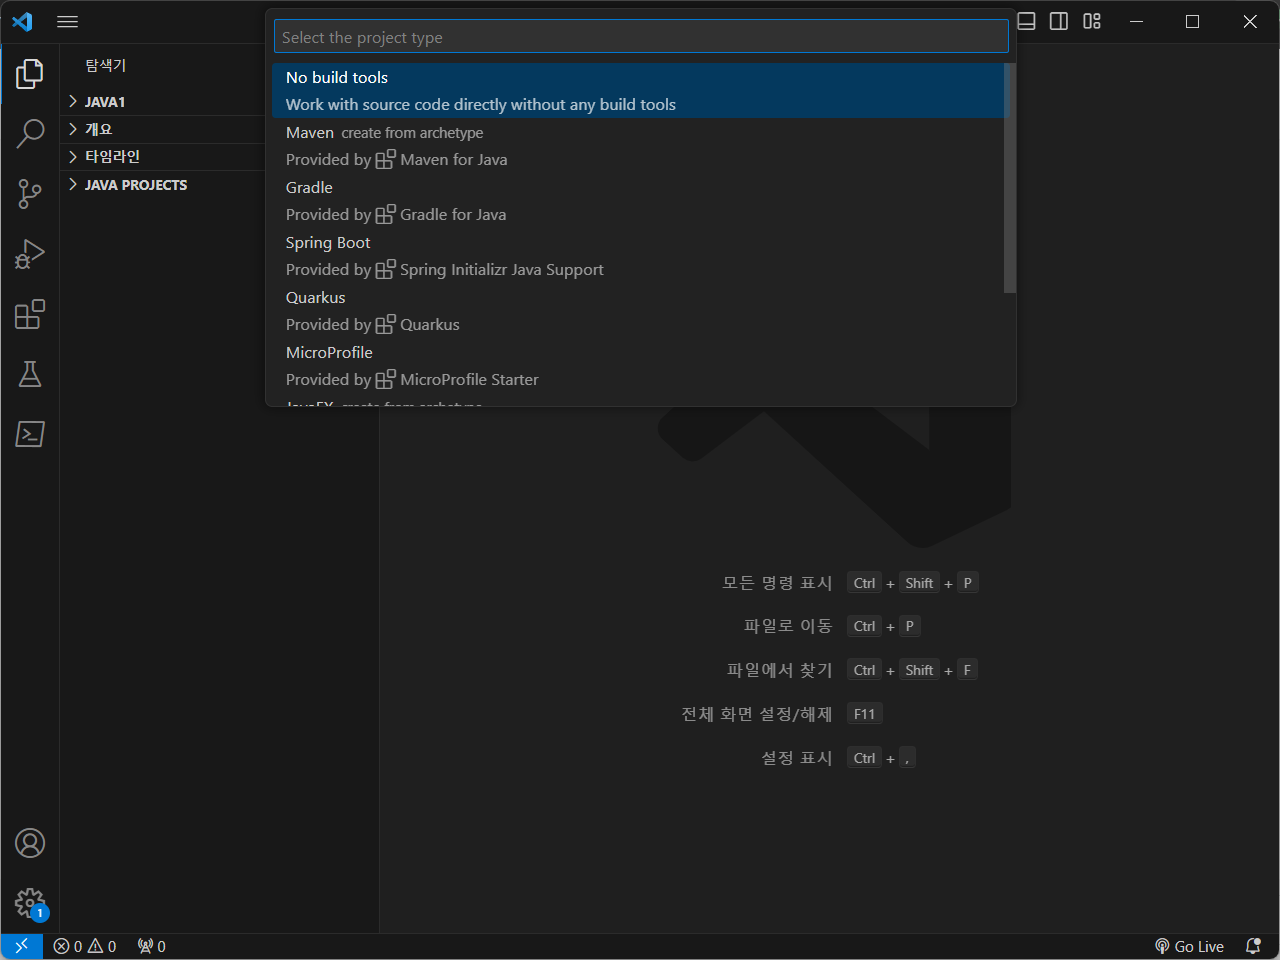Image resolution: width=1280 pixels, height=960 pixels.
Task: Click the remote window indicator in status bar
Action: tap(21, 946)
